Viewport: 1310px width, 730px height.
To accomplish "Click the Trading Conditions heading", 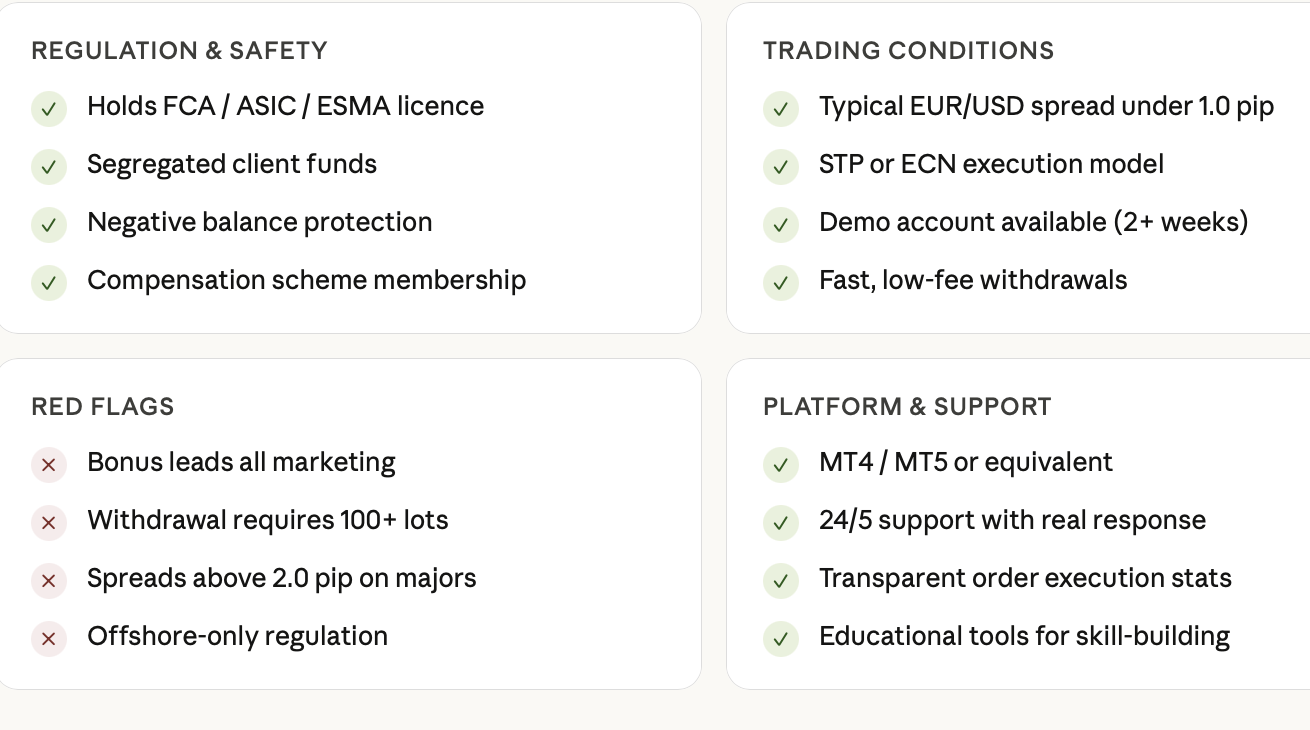I will (908, 51).
